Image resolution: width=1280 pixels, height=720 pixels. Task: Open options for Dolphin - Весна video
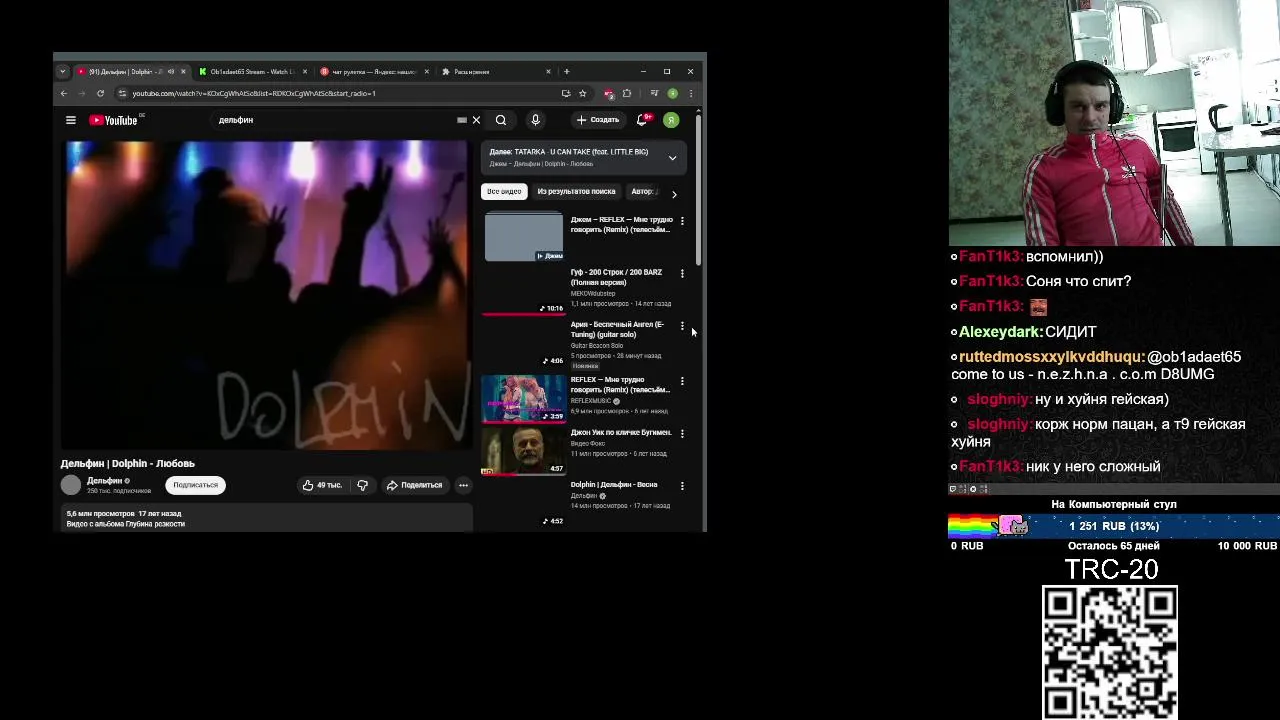point(682,485)
